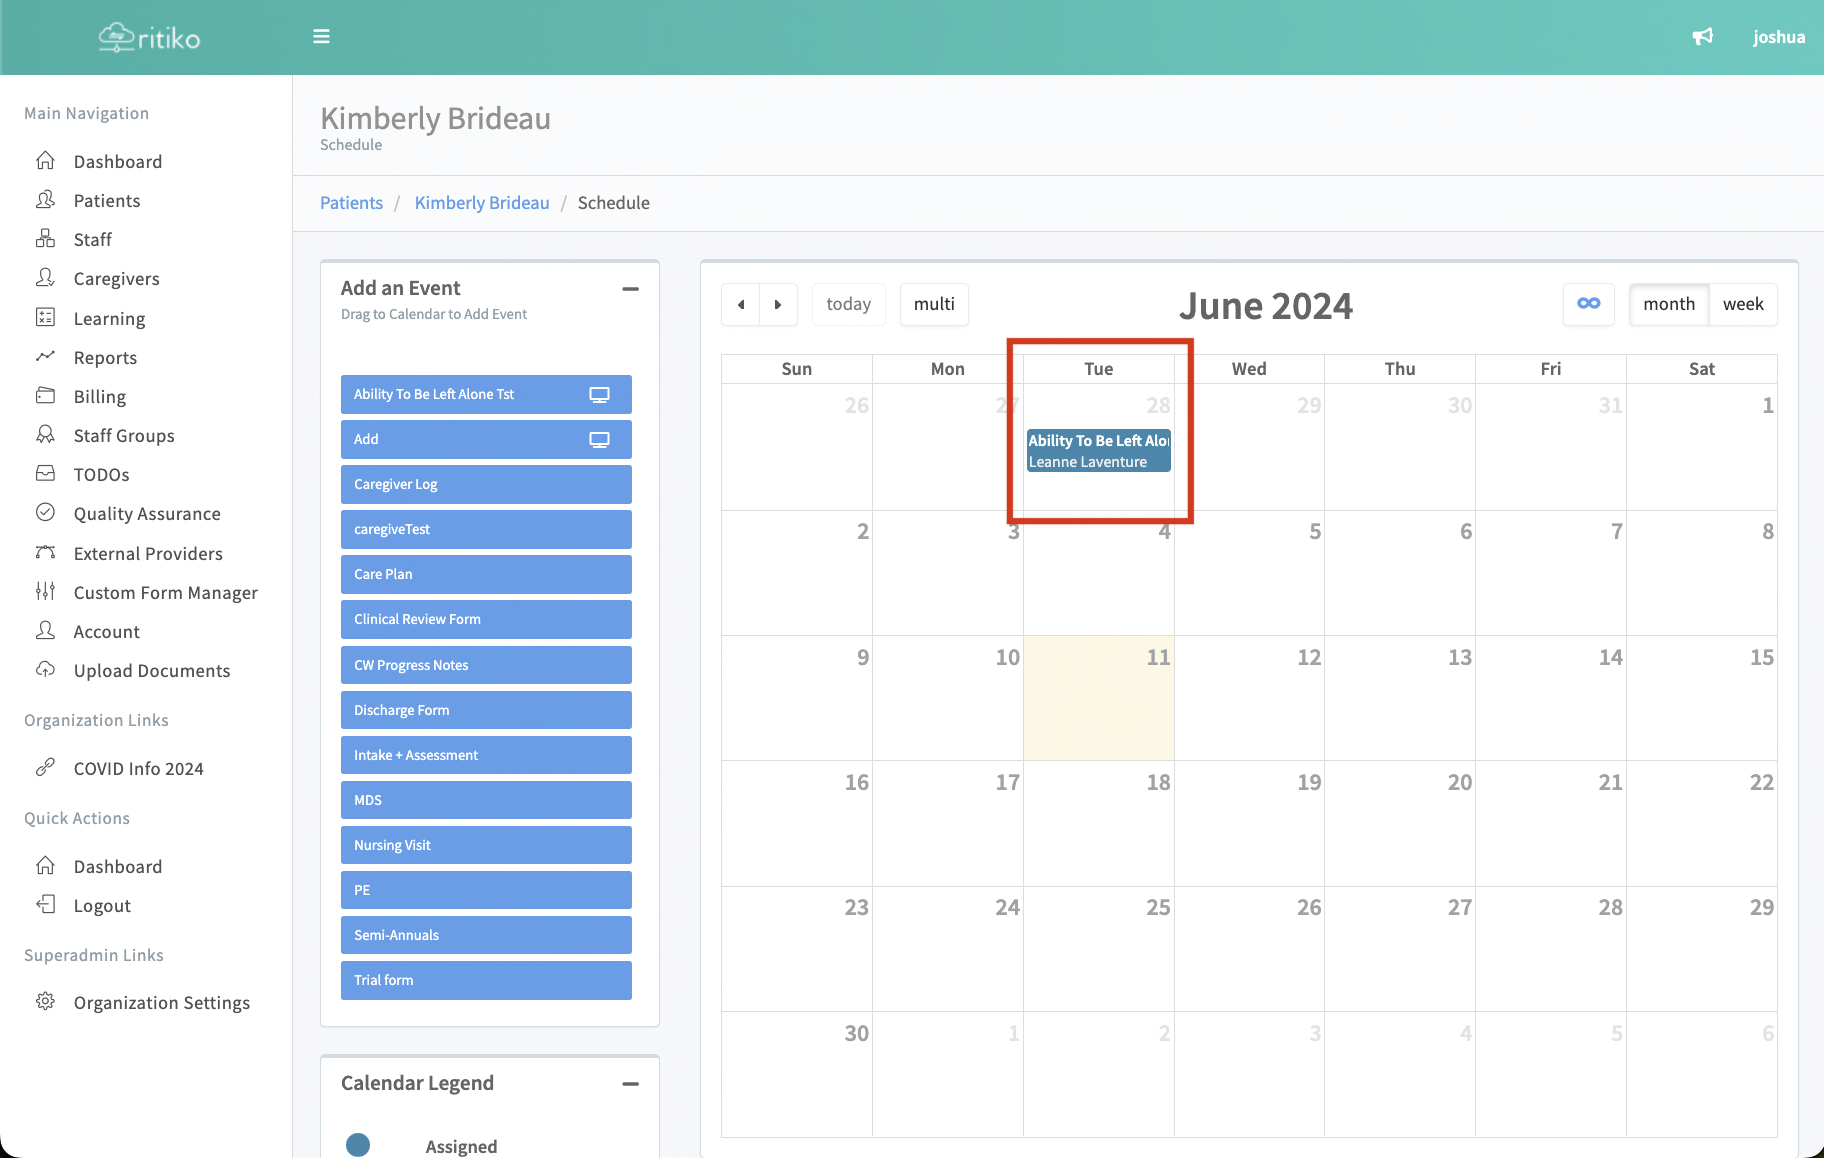Go to the previous month arrow

[x=741, y=305]
